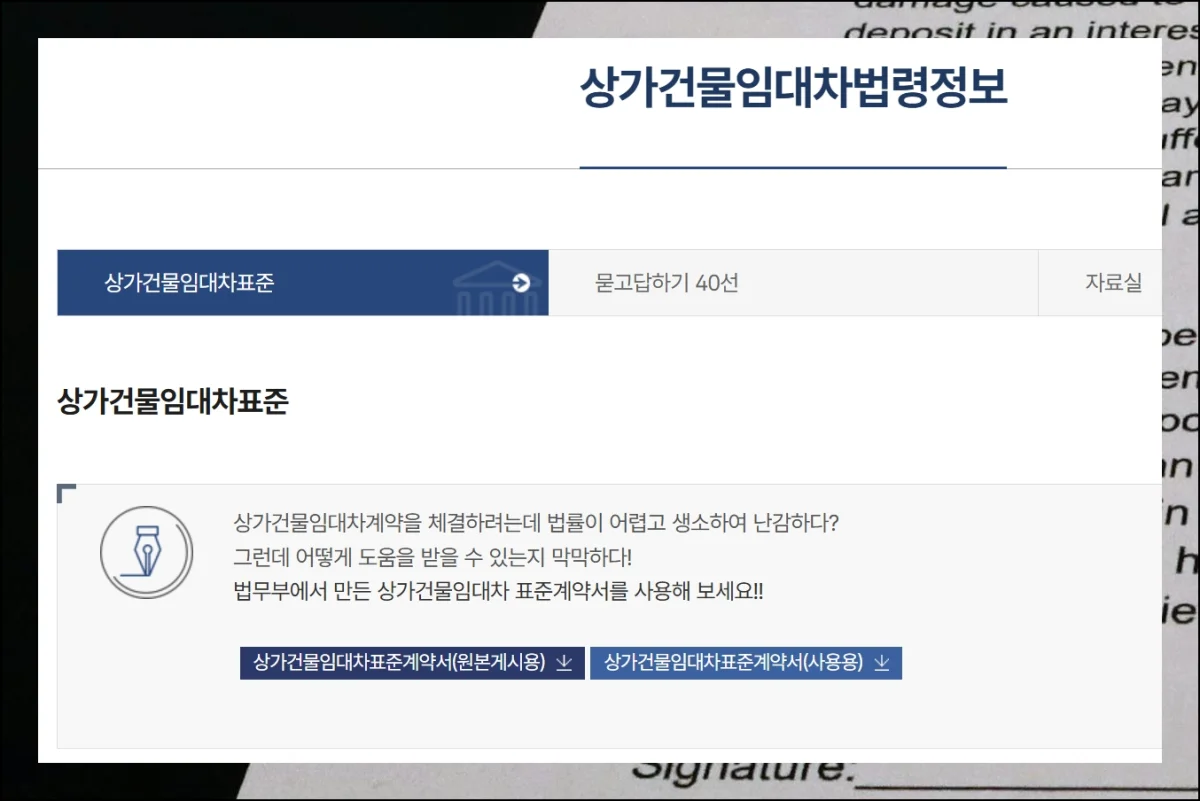Download 상가건물임대차표준계약서(사용용) file

click(x=733, y=663)
